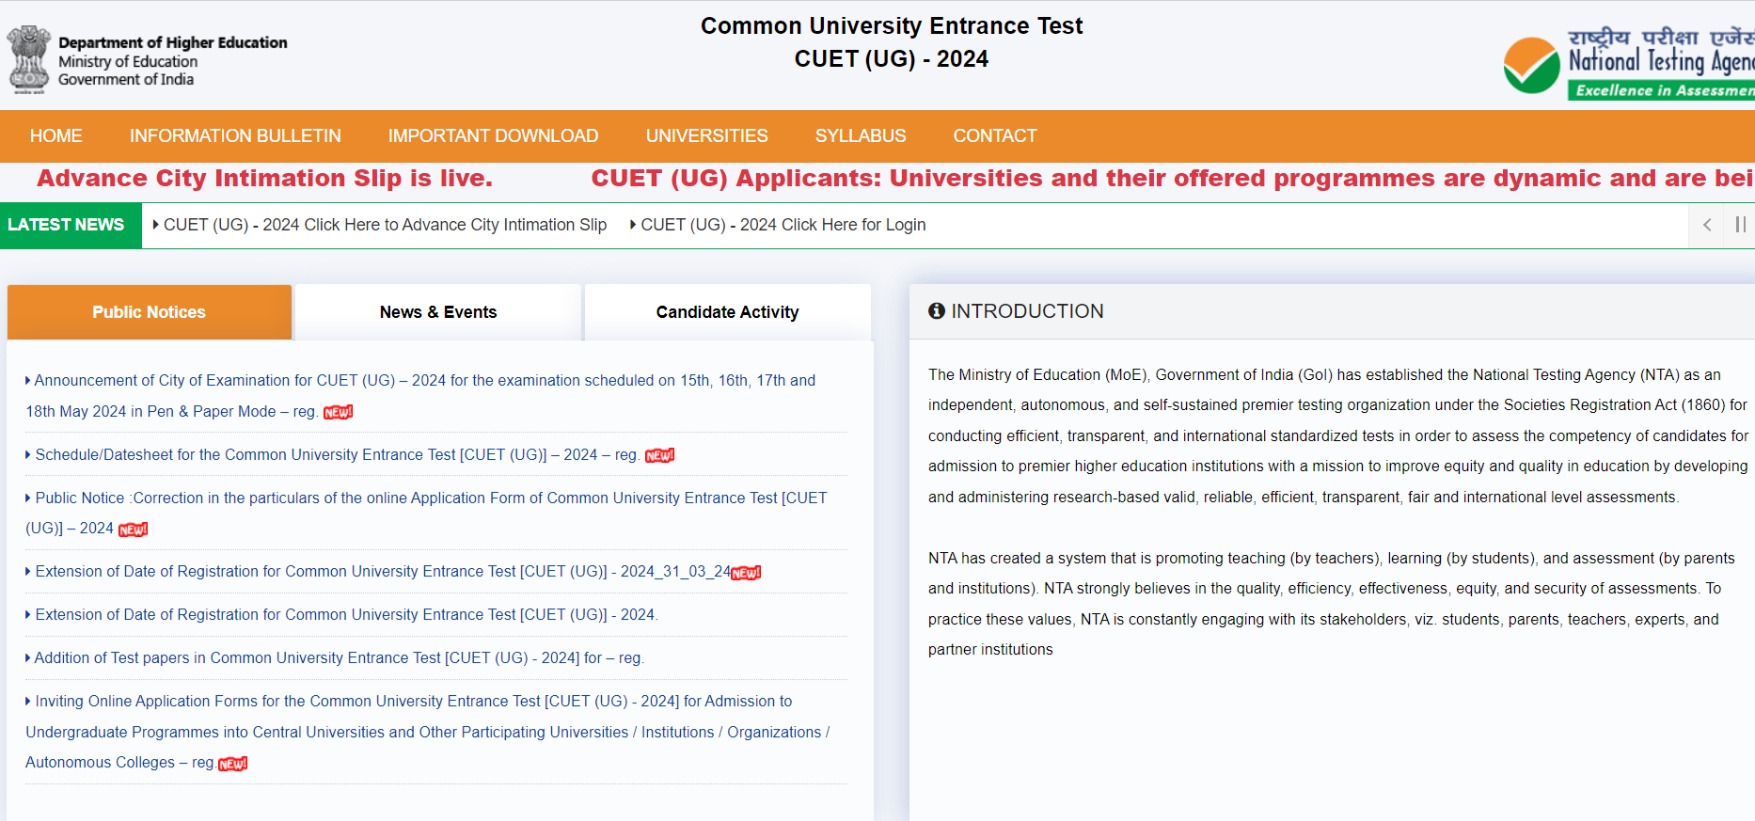Open Extension of Date notice ending '- 2024.'

(342, 615)
